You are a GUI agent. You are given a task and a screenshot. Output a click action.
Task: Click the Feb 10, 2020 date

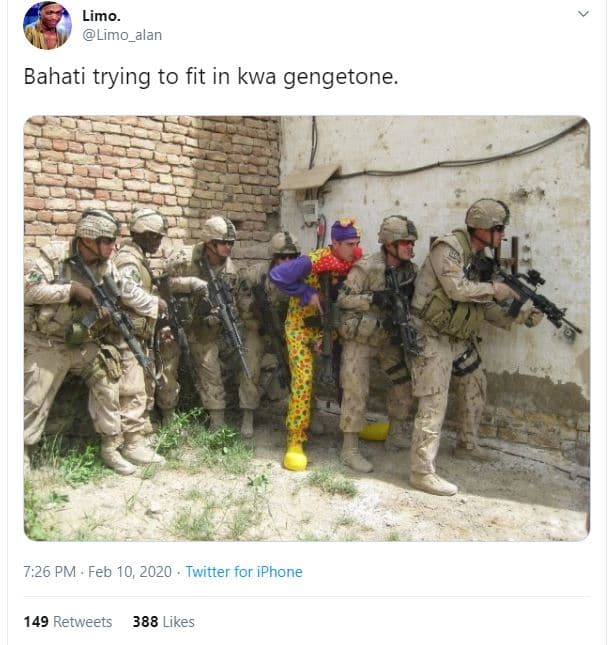point(130,572)
